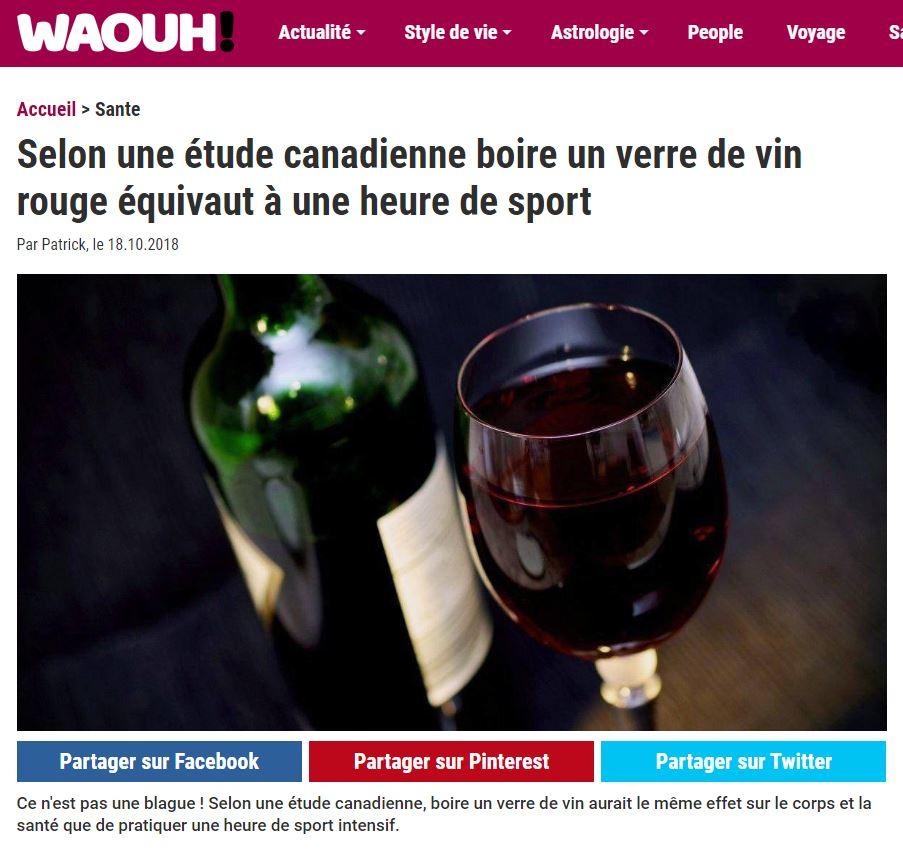Viewport: 903px width, 854px height.
Task: Go to the People section
Action: 715,32
